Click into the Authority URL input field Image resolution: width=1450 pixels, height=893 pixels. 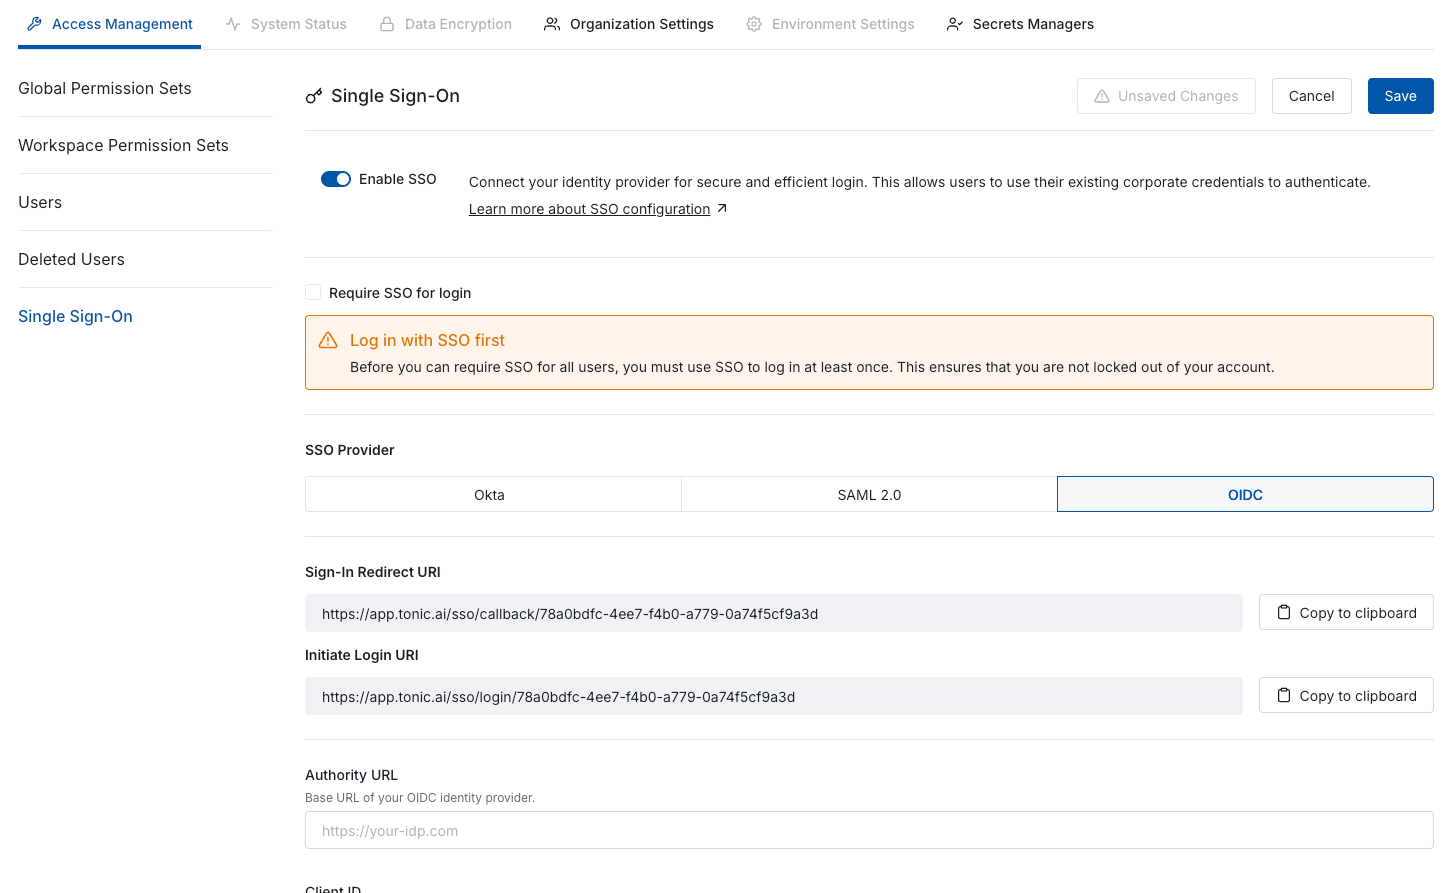pos(869,830)
